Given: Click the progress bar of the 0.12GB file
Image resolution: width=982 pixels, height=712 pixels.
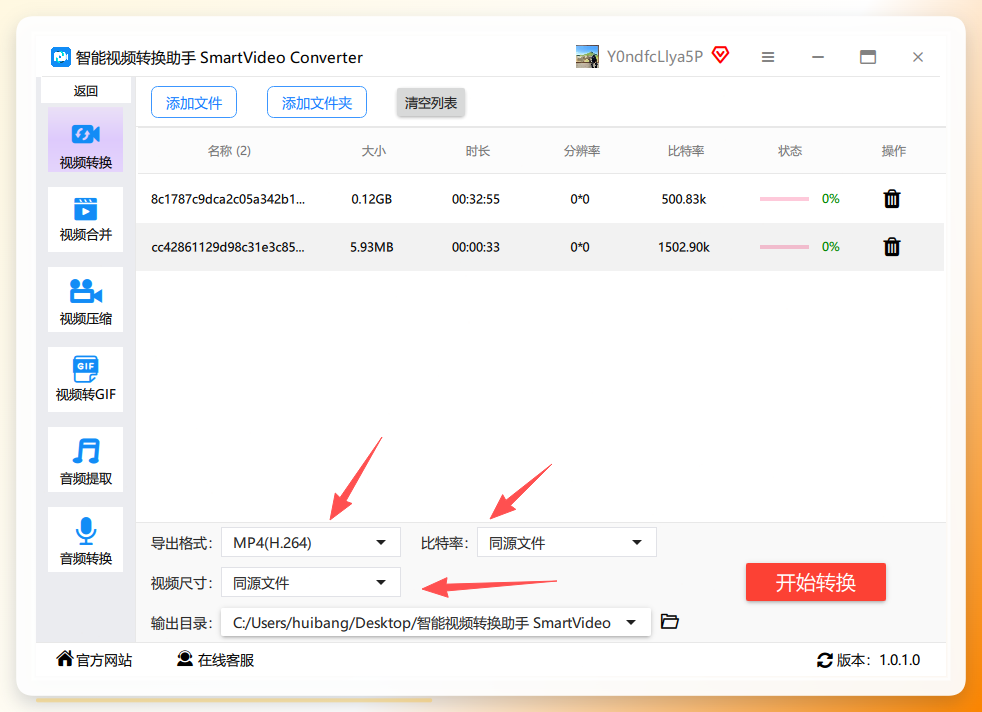Looking at the screenshot, I should pyautogui.click(x=784, y=199).
